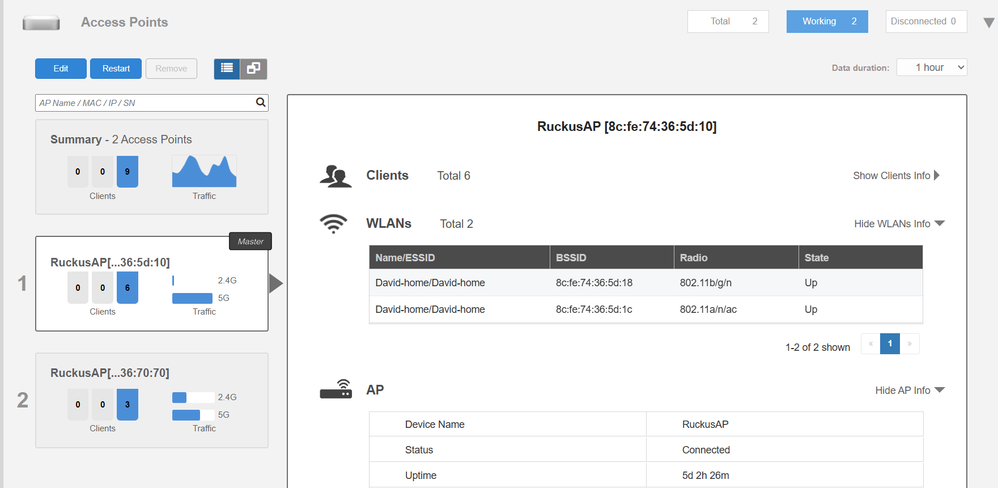Viewport: 998px width, 488px height.
Task: Switch to list view icon
Action: (x=227, y=68)
